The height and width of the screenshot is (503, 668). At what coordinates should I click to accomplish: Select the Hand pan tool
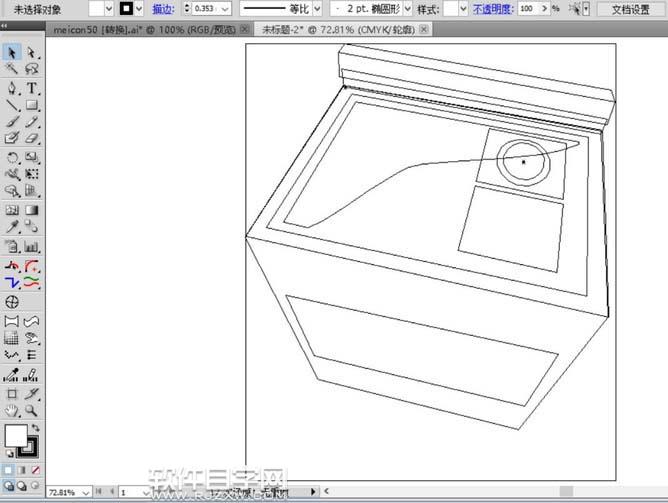point(12,411)
